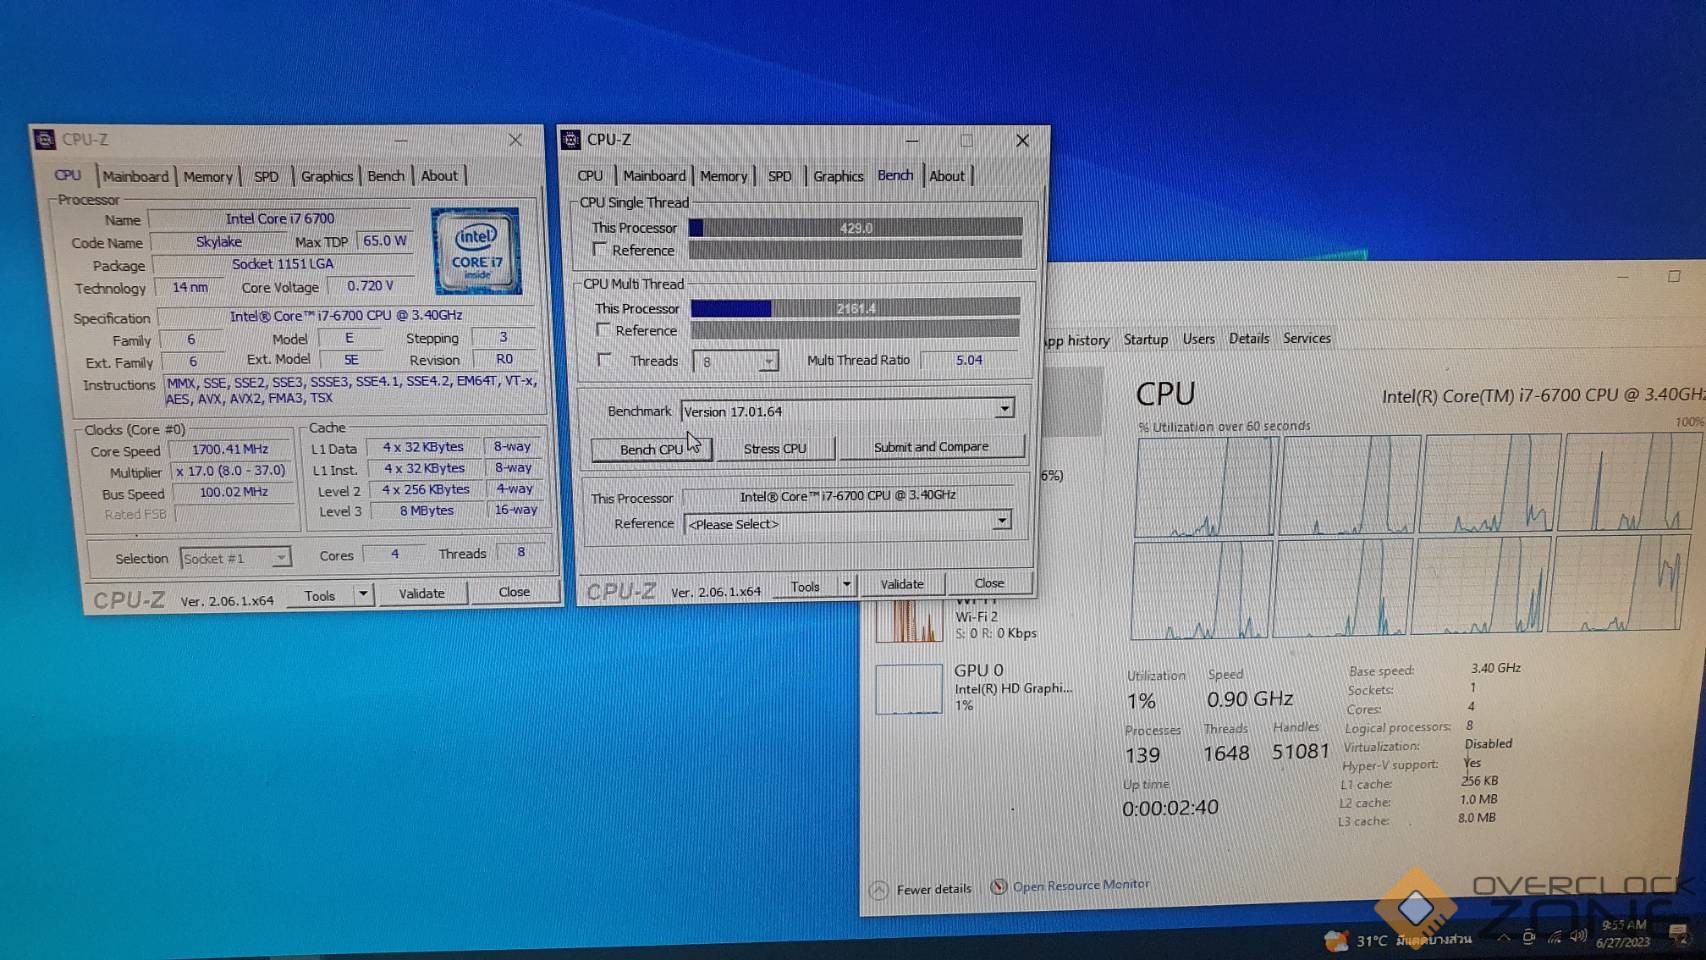The image size is (1706, 960).
Task: Click the multi thread This Processor score bar
Action: coord(856,308)
